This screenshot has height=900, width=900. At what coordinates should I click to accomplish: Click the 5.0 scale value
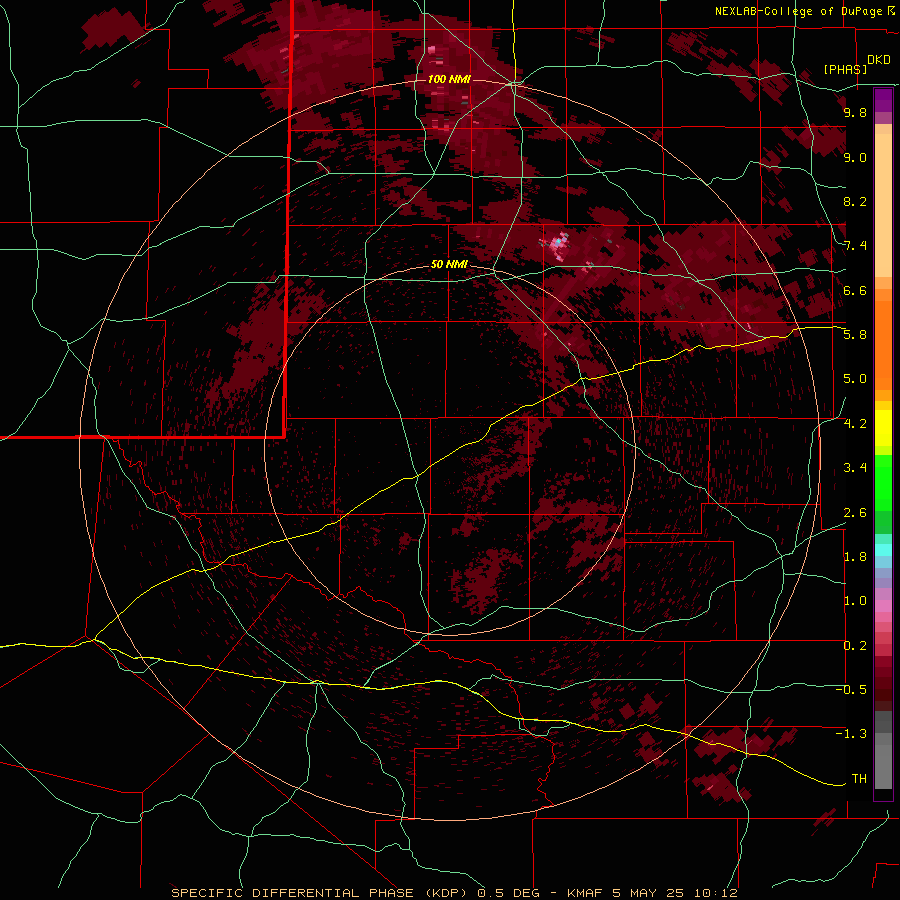[855, 379]
